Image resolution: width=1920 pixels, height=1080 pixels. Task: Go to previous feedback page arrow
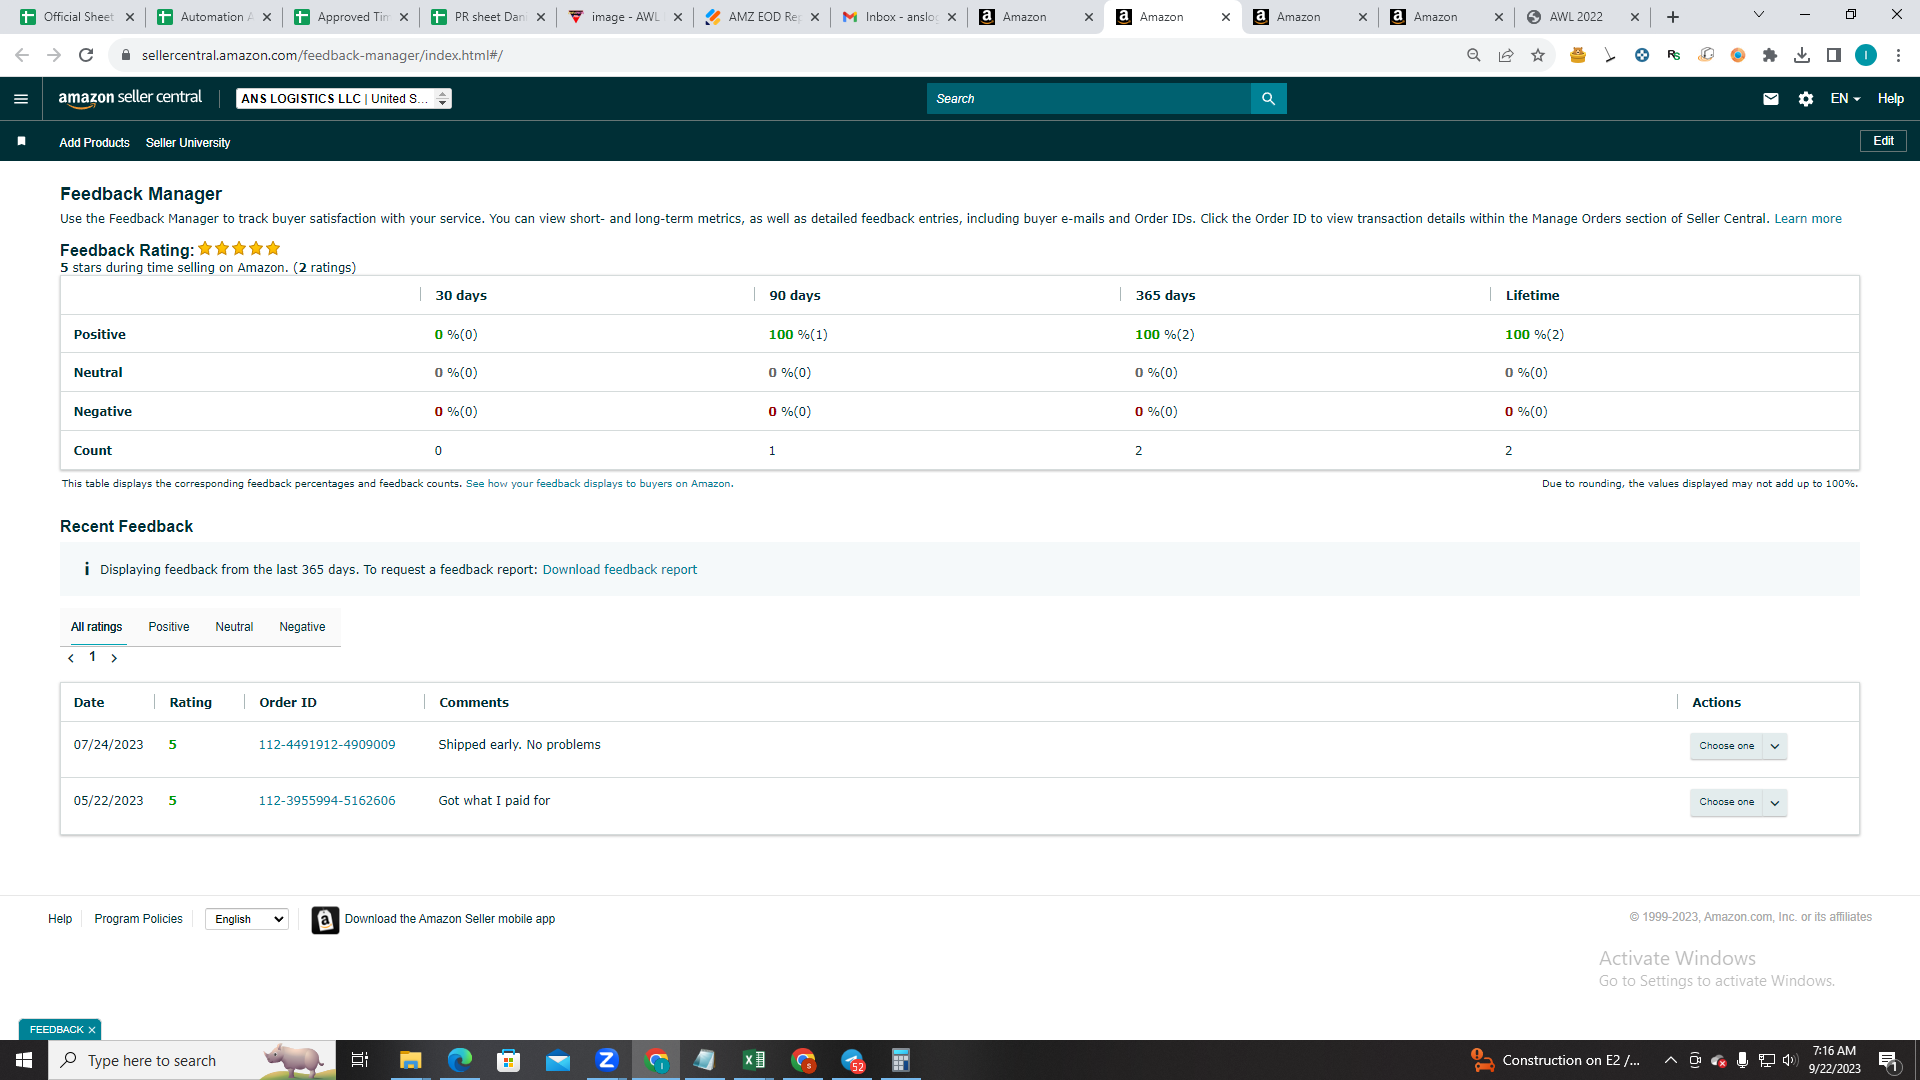click(x=71, y=658)
